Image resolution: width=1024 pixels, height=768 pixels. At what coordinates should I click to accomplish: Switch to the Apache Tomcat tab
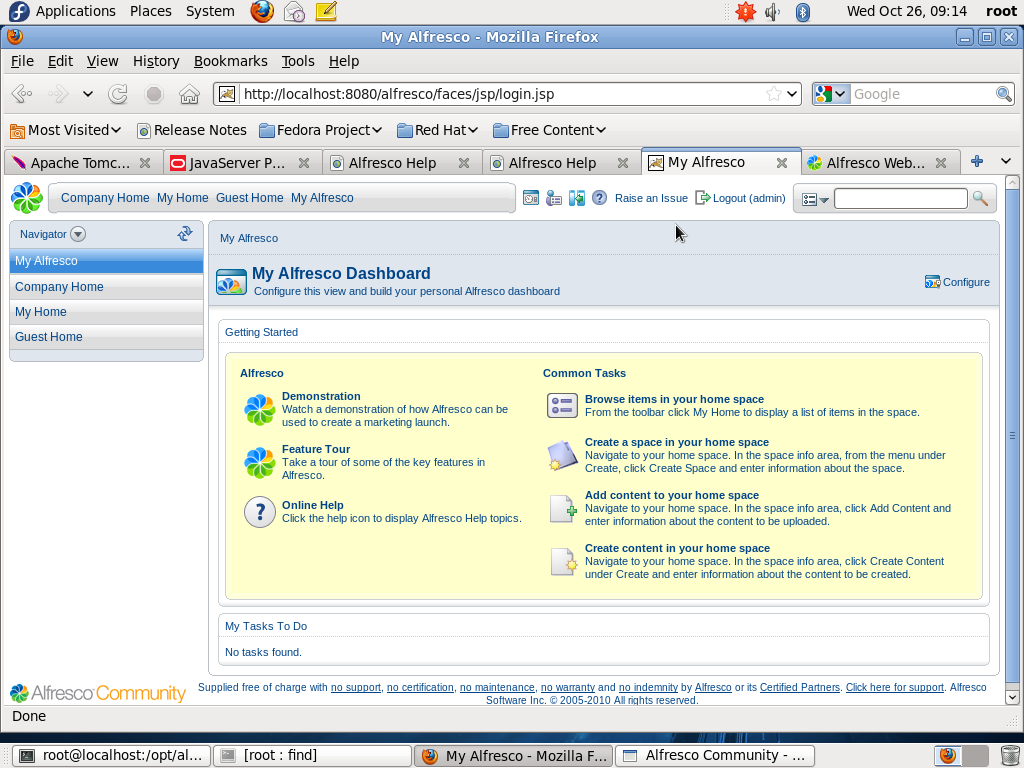click(x=82, y=163)
